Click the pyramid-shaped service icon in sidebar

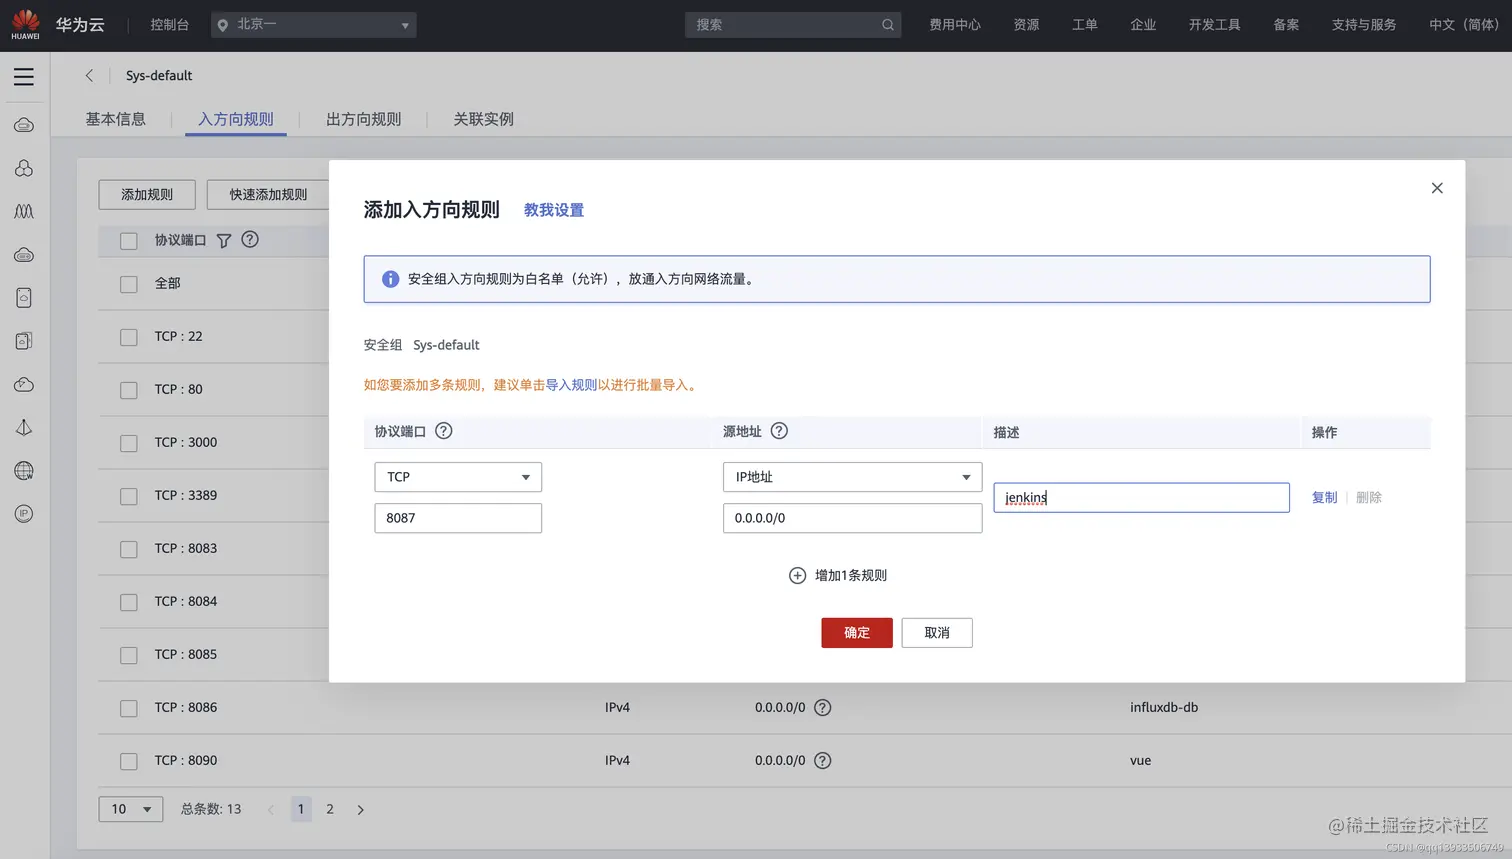click(24, 427)
